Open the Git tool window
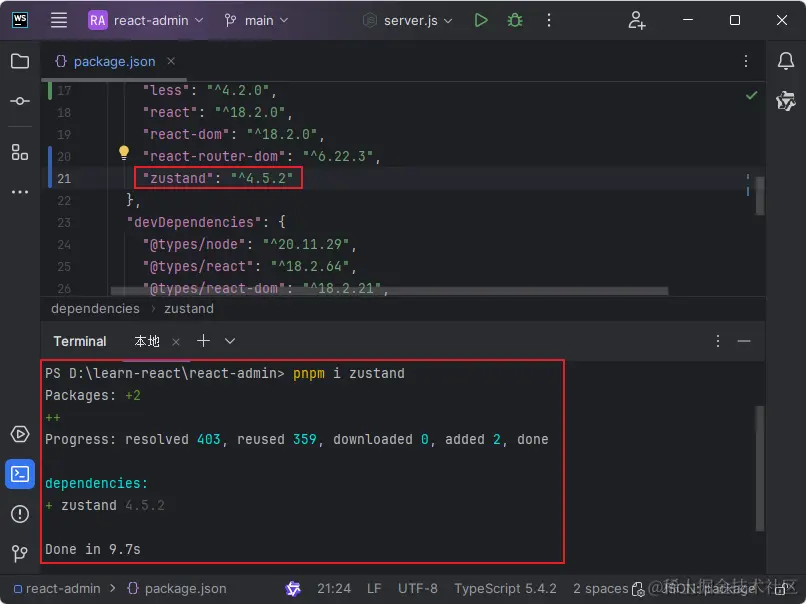The height and width of the screenshot is (604, 806). (20, 553)
